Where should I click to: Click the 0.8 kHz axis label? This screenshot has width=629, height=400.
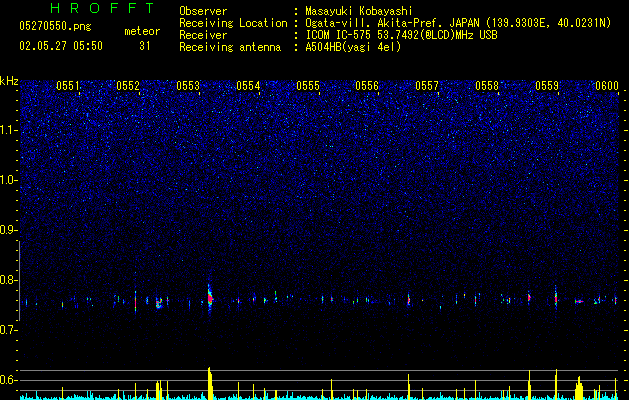tap(9, 280)
